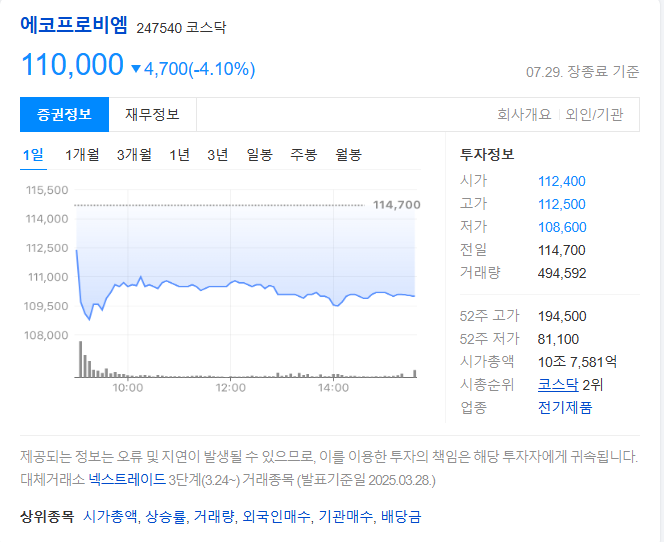The width and height of the screenshot is (664, 542).
Task: Click the 시가총액 value 10조 7,581억
Action: pos(577,362)
